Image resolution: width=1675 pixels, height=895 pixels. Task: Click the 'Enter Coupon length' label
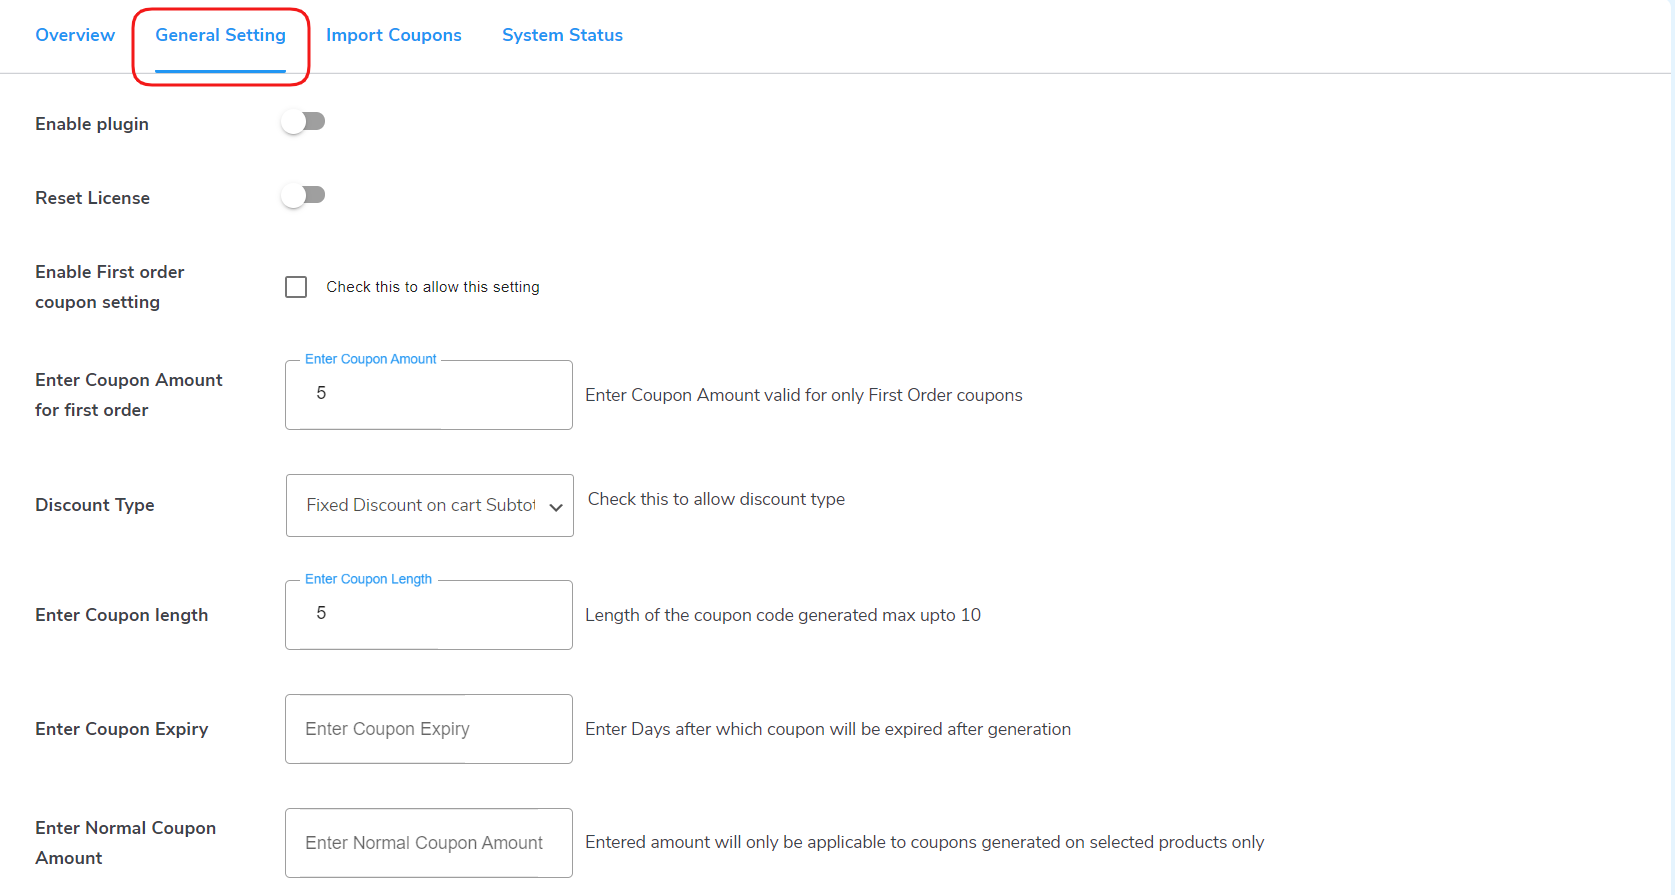click(x=122, y=615)
